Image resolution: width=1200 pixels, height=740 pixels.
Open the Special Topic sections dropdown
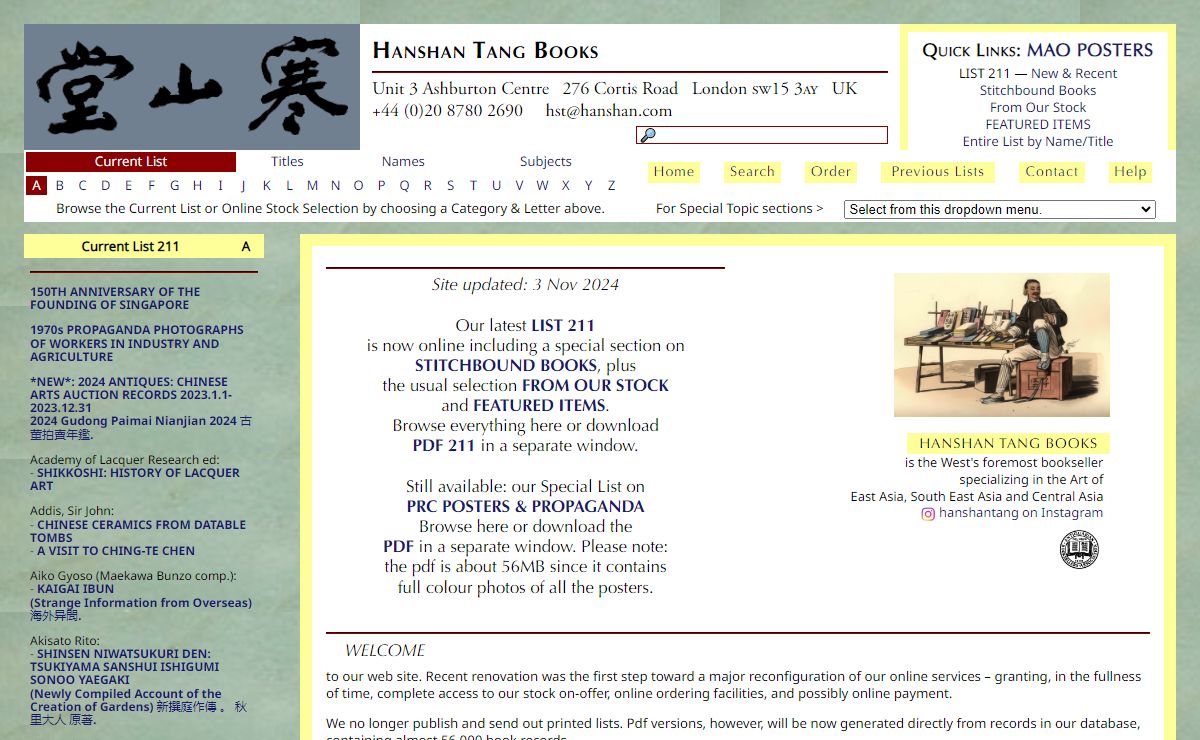click(1000, 209)
